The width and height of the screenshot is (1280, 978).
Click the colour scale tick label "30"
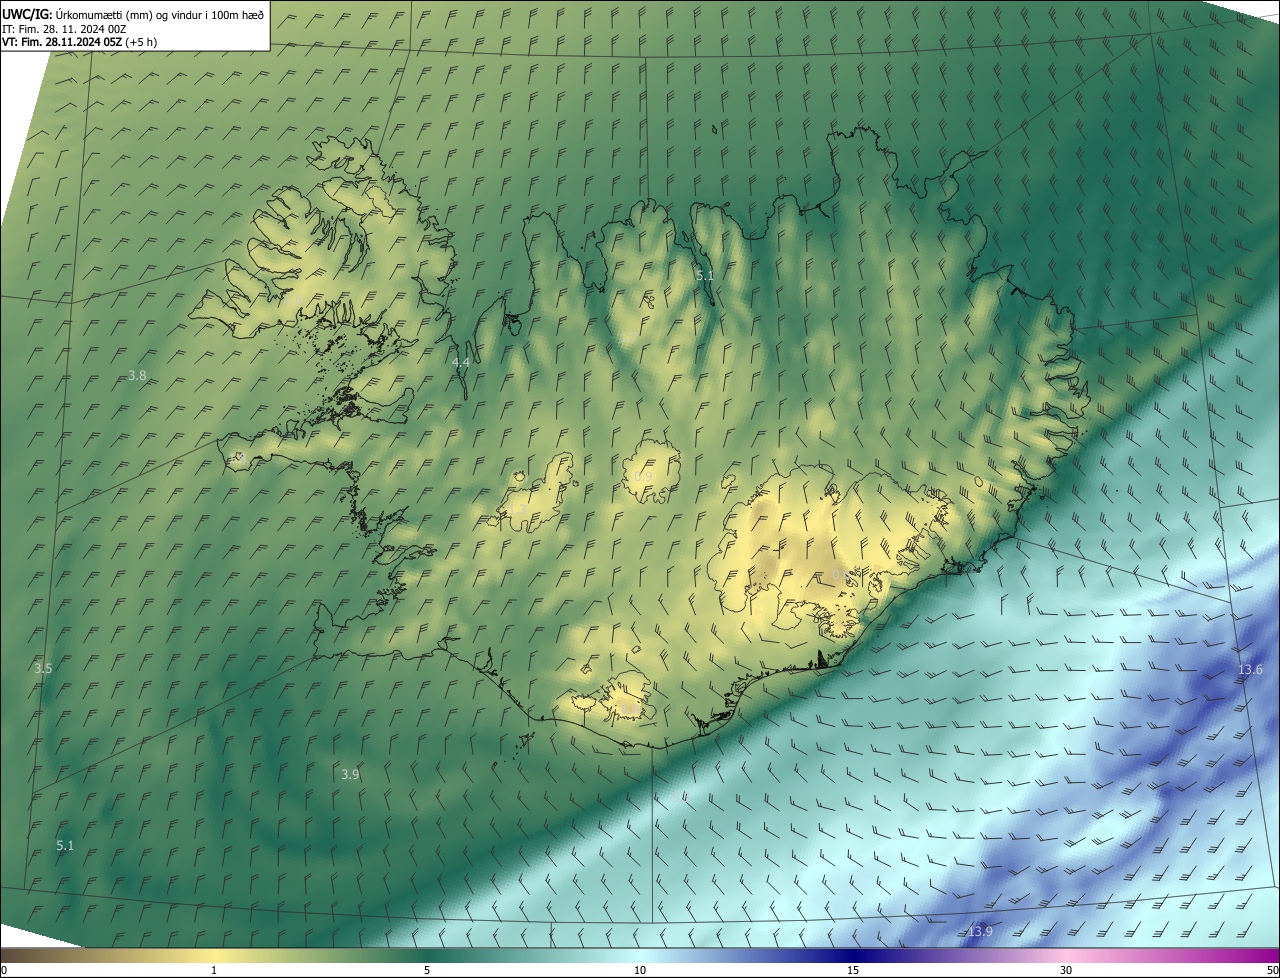(1066, 970)
